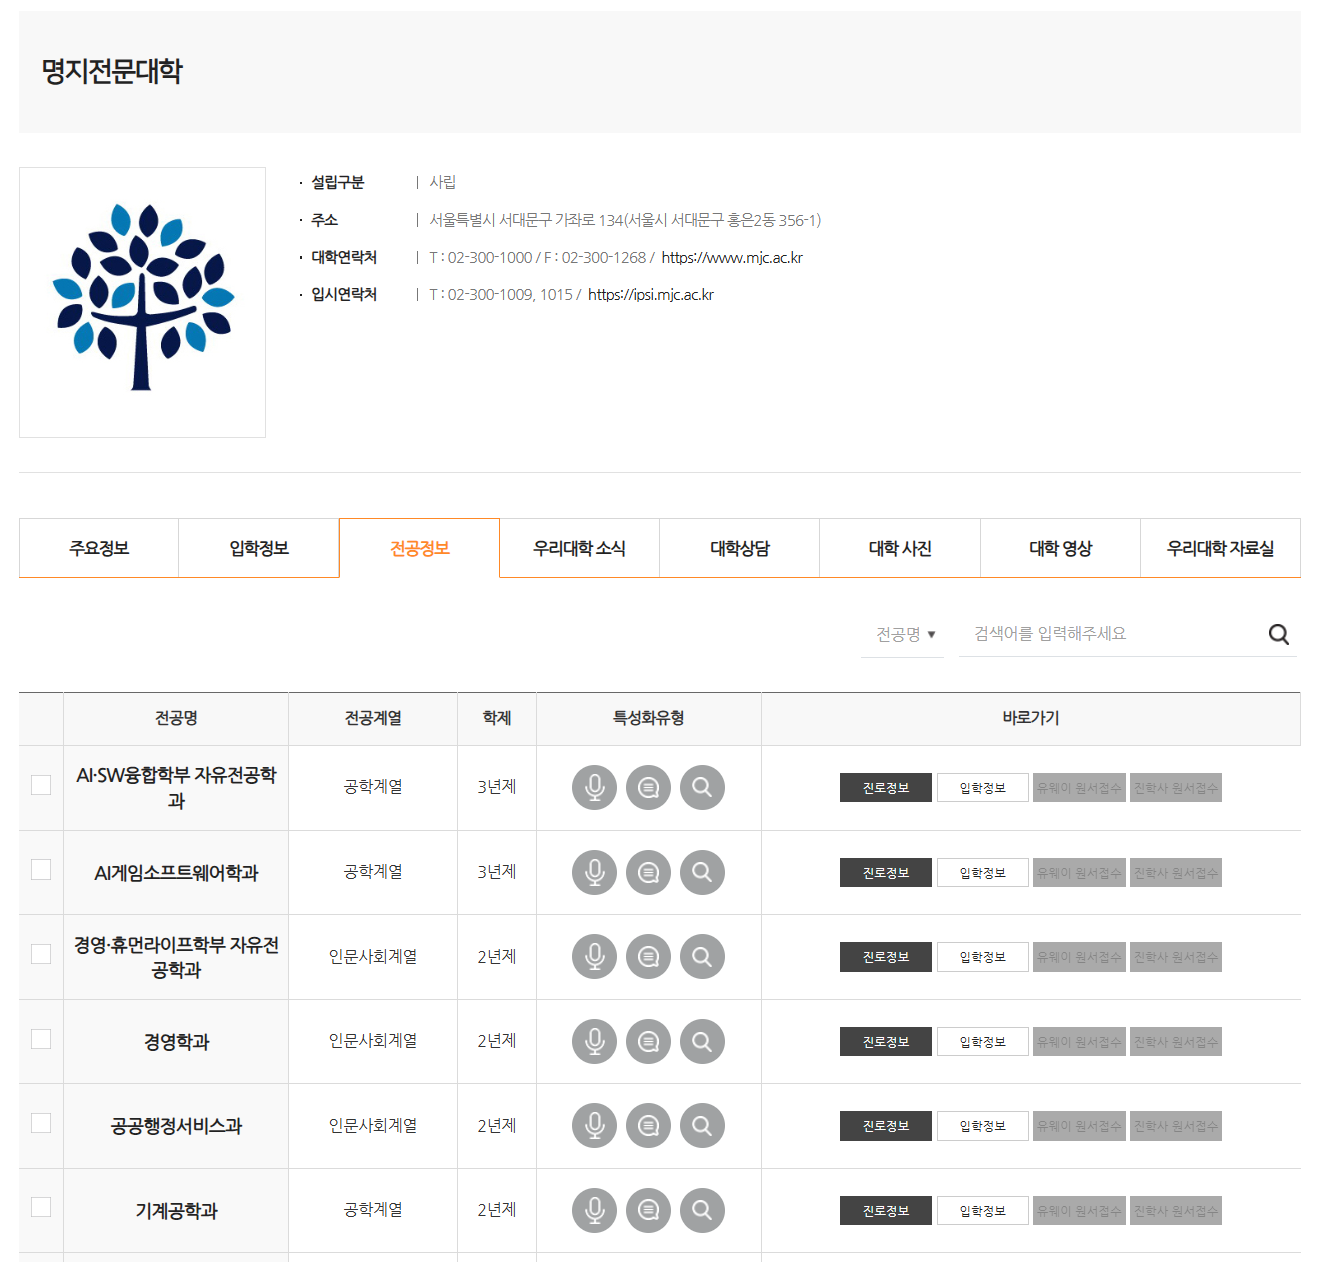Switch to the 대학상담 tab
The height and width of the screenshot is (1262, 1320).
point(738,548)
